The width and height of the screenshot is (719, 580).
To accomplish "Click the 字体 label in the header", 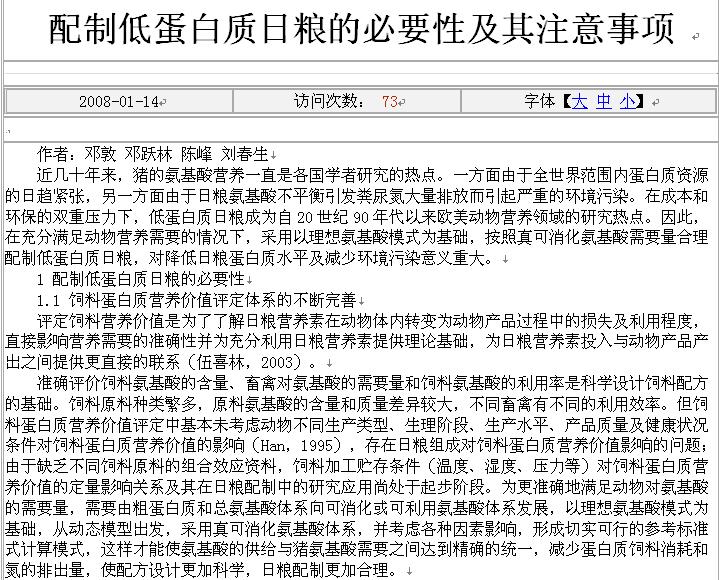I will coord(538,102).
